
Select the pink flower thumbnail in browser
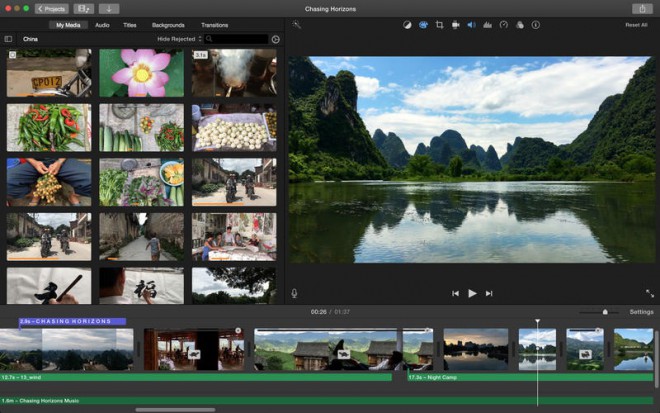[141, 73]
